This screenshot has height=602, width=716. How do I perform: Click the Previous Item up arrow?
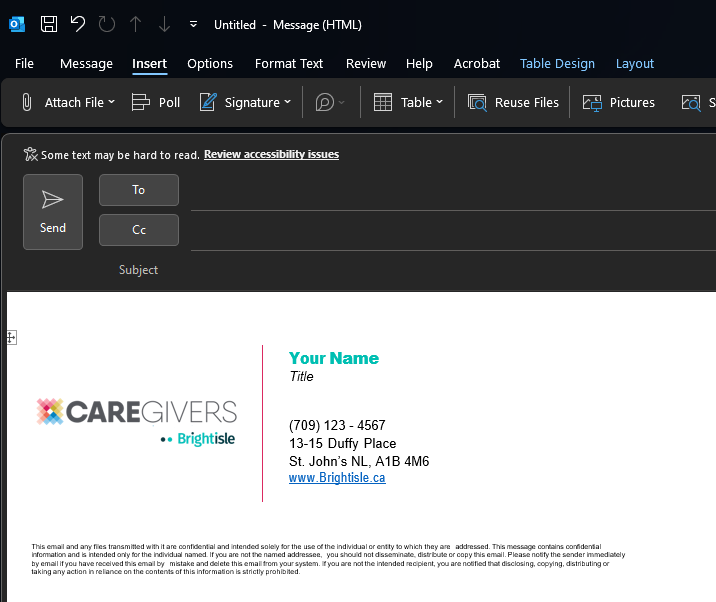pos(135,24)
